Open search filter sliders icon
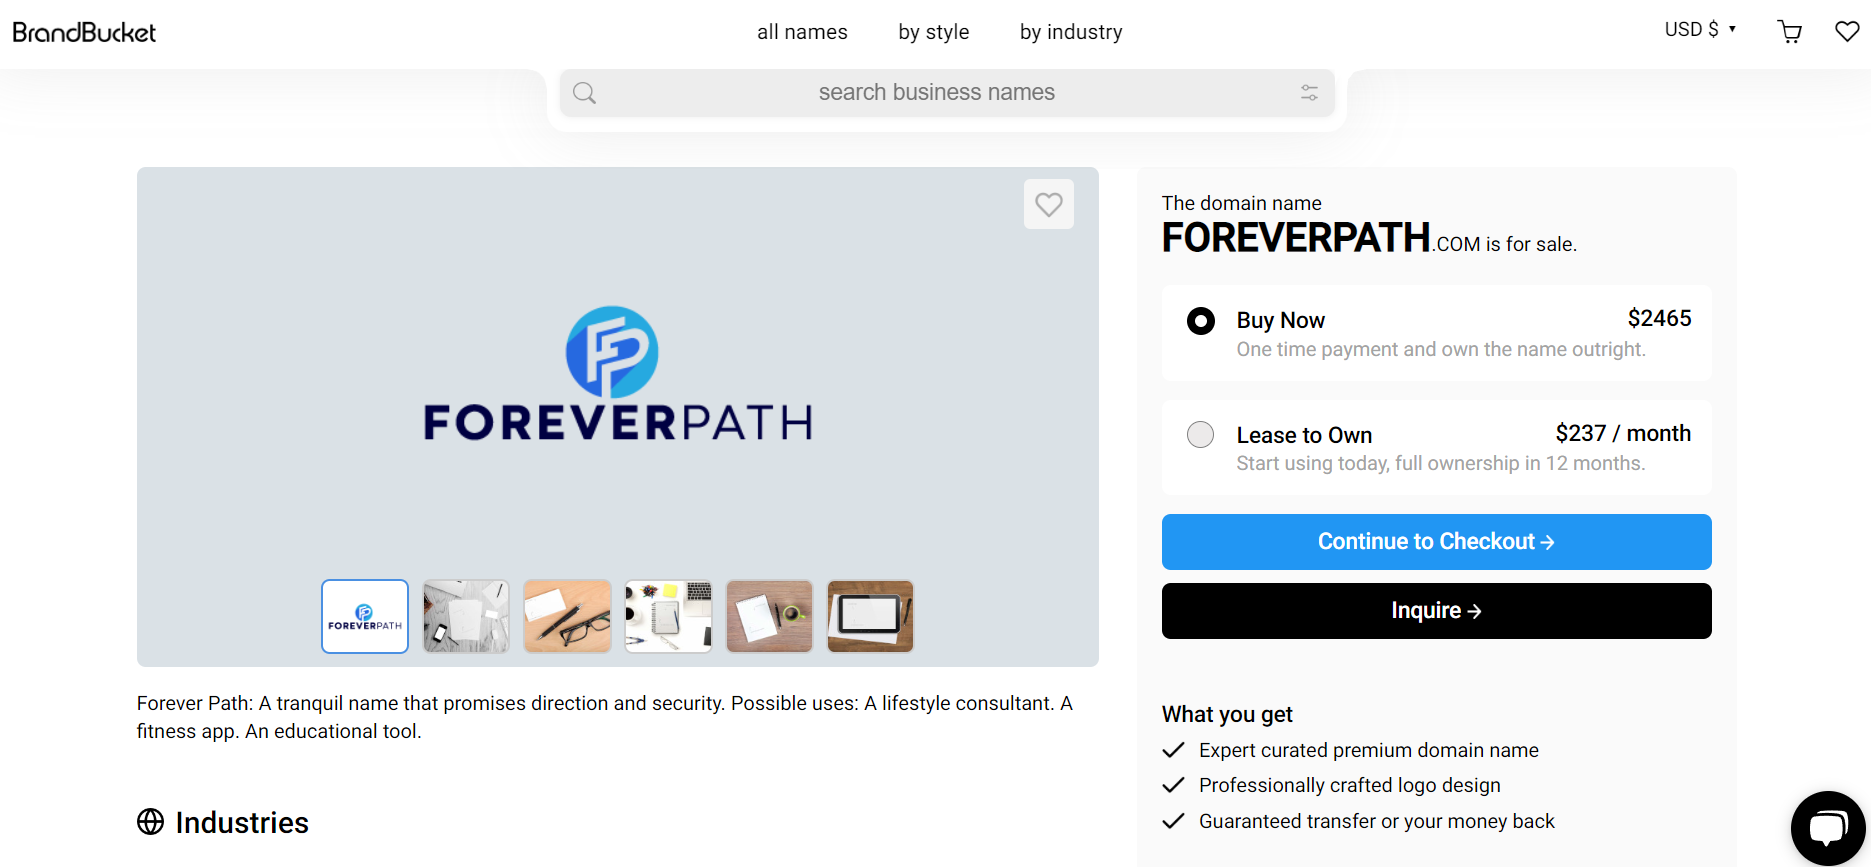Screen dimensions: 1871x867 pyautogui.click(x=1309, y=93)
